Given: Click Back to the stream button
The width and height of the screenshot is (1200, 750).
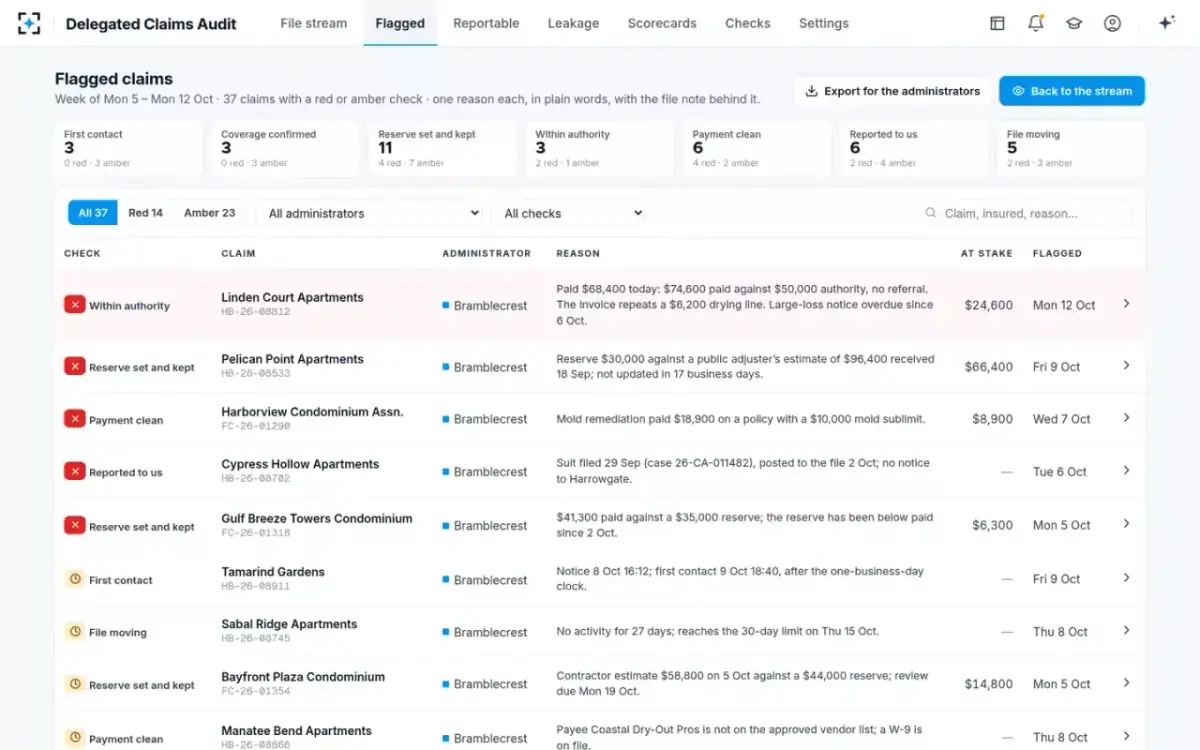Looking at the screenshot, I should click(1072, 91).
